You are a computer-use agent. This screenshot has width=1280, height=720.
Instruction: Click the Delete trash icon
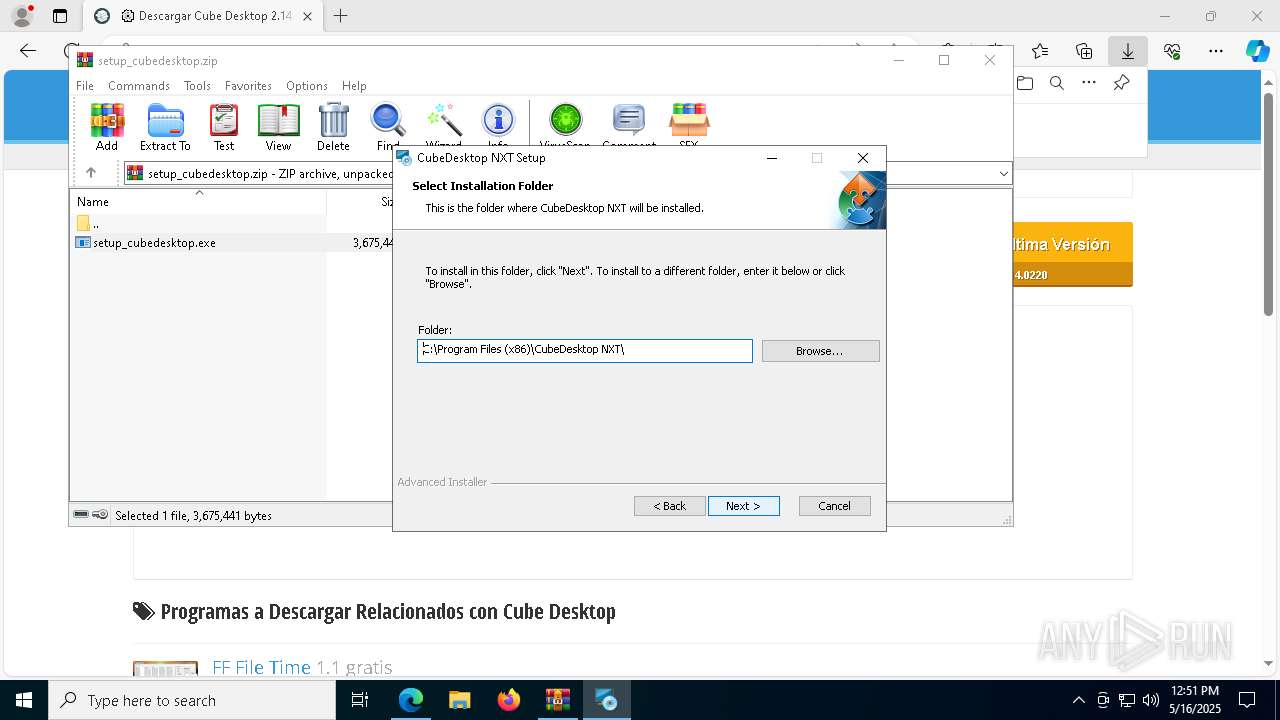pyautogui.click(x=333, y=126)
